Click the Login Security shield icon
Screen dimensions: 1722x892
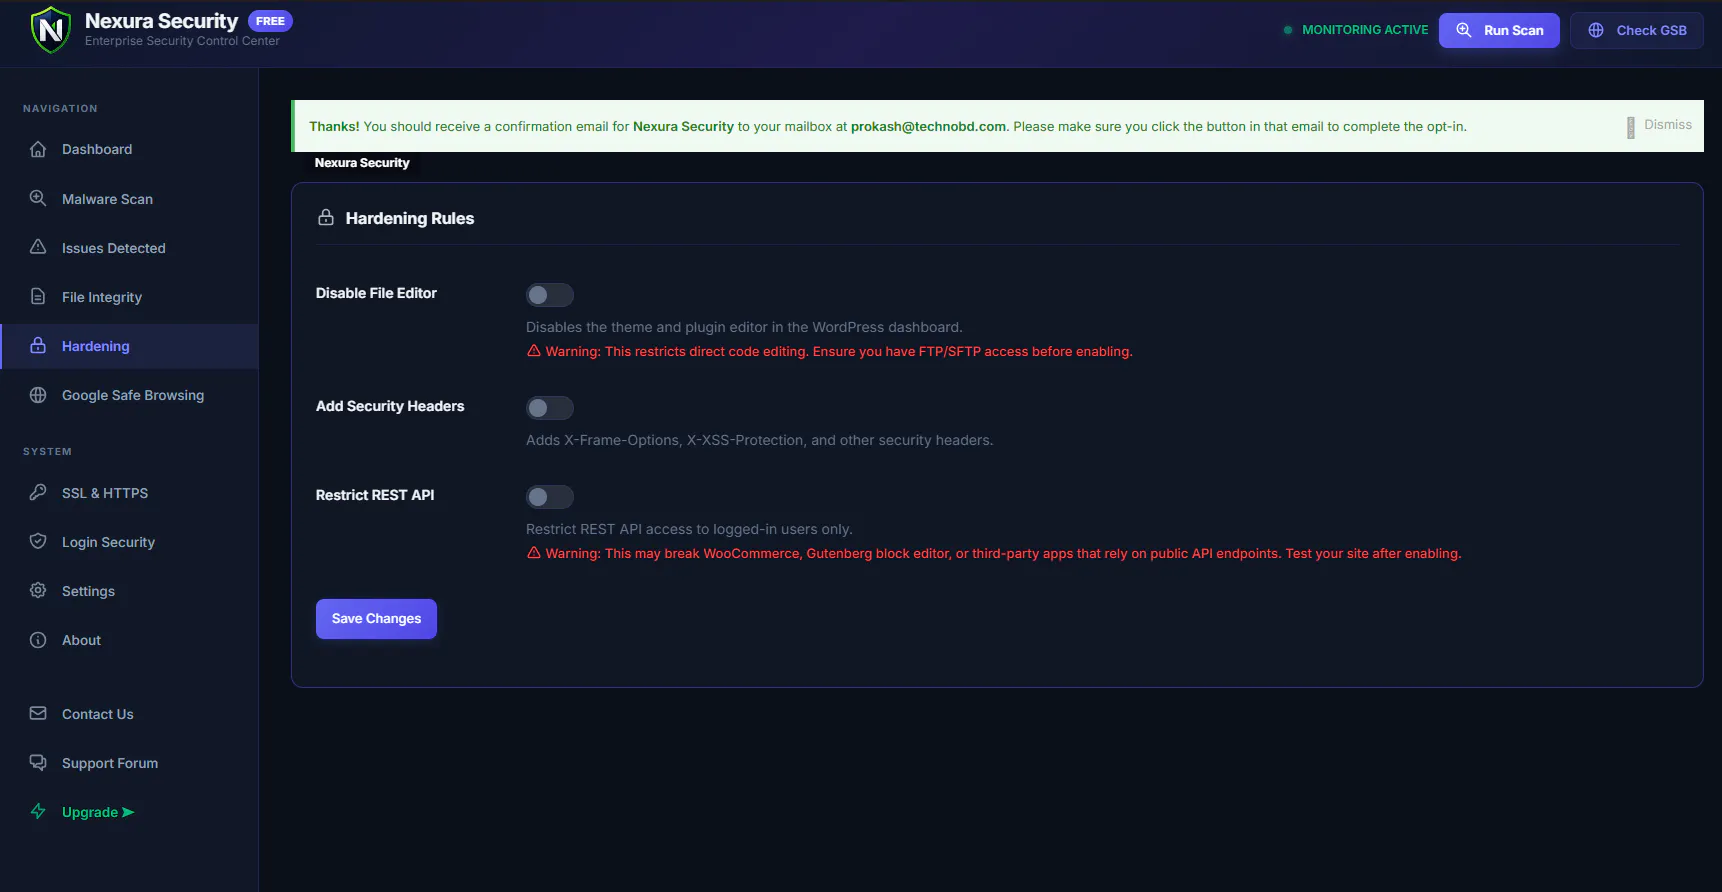[38, 541]
